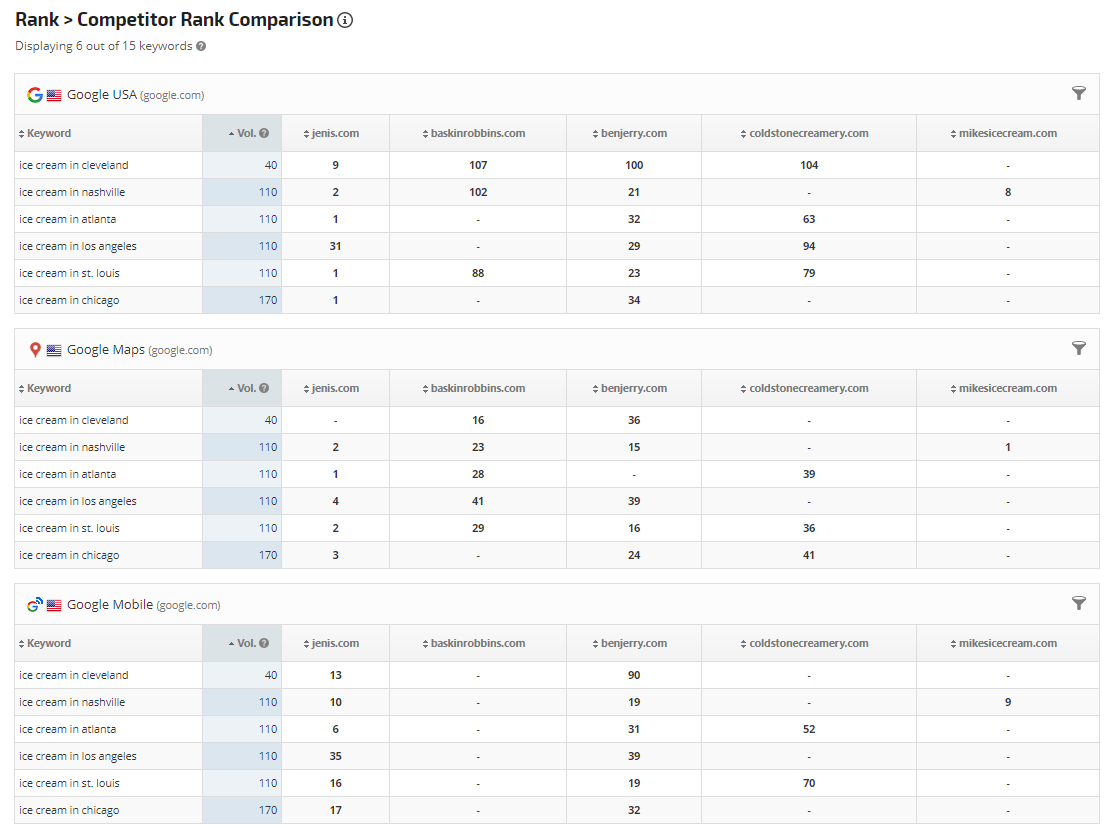Click the Vol. help icon in Google USA table
Screen dimensions: 1109x828
click(264, 134)
